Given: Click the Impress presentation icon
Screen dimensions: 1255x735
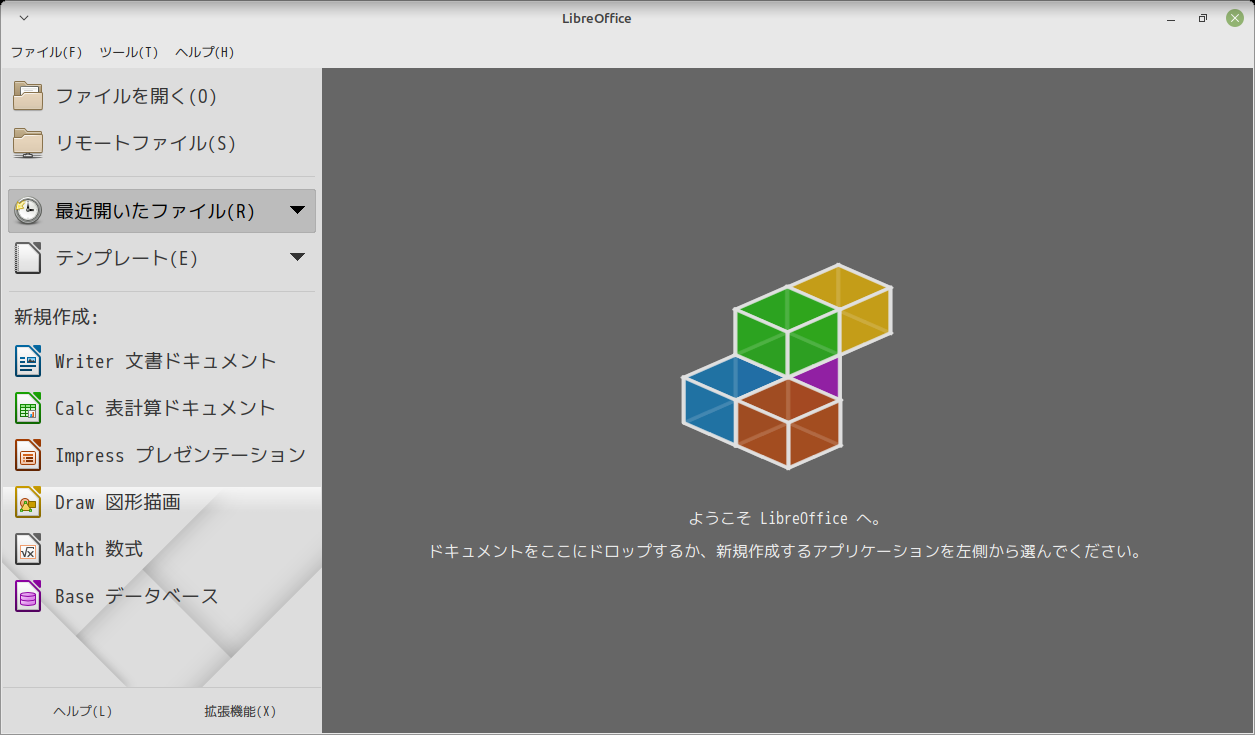Looking at the screenshot, I should pyautogui.click(x=28, y=455).
